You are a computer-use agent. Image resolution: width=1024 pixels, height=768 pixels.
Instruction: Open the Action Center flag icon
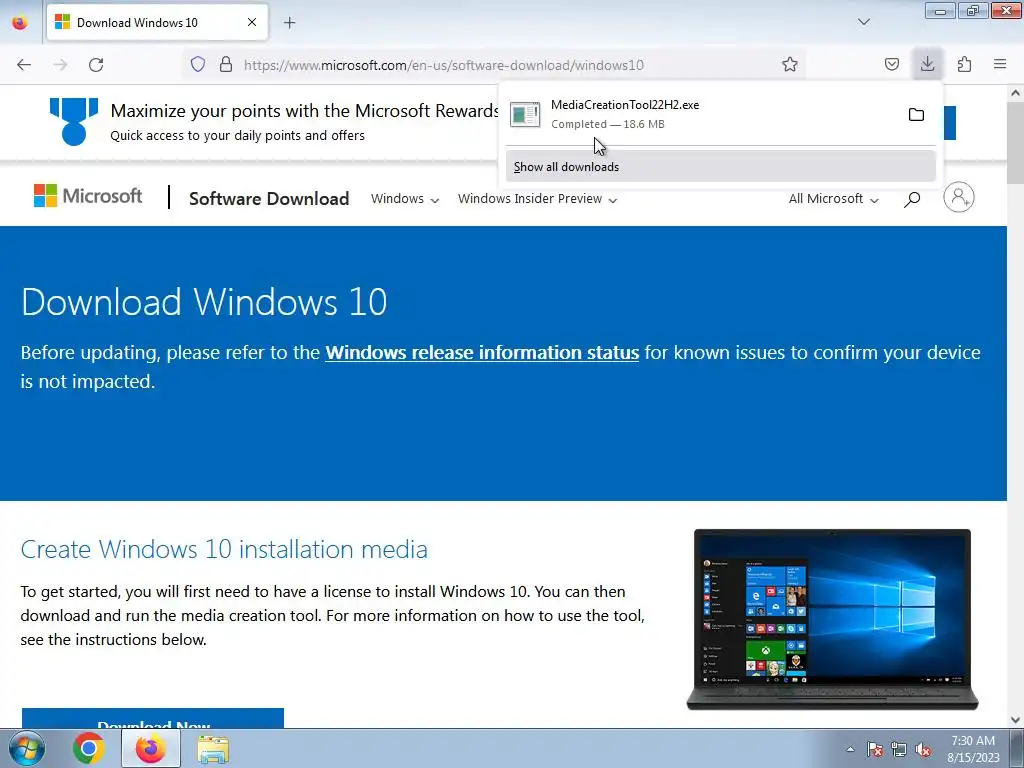pos(874,749)
